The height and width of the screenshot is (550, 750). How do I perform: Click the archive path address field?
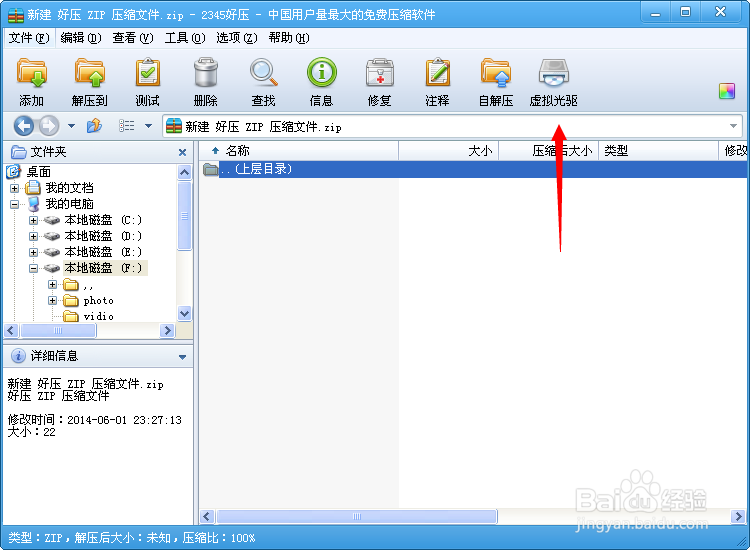coord(452,126)
